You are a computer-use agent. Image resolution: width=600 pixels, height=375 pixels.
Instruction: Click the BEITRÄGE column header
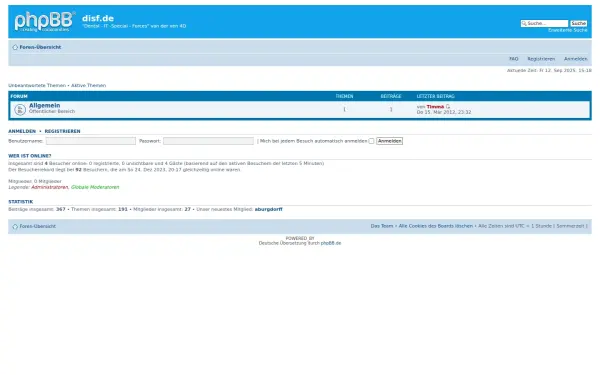pos(391,96)
